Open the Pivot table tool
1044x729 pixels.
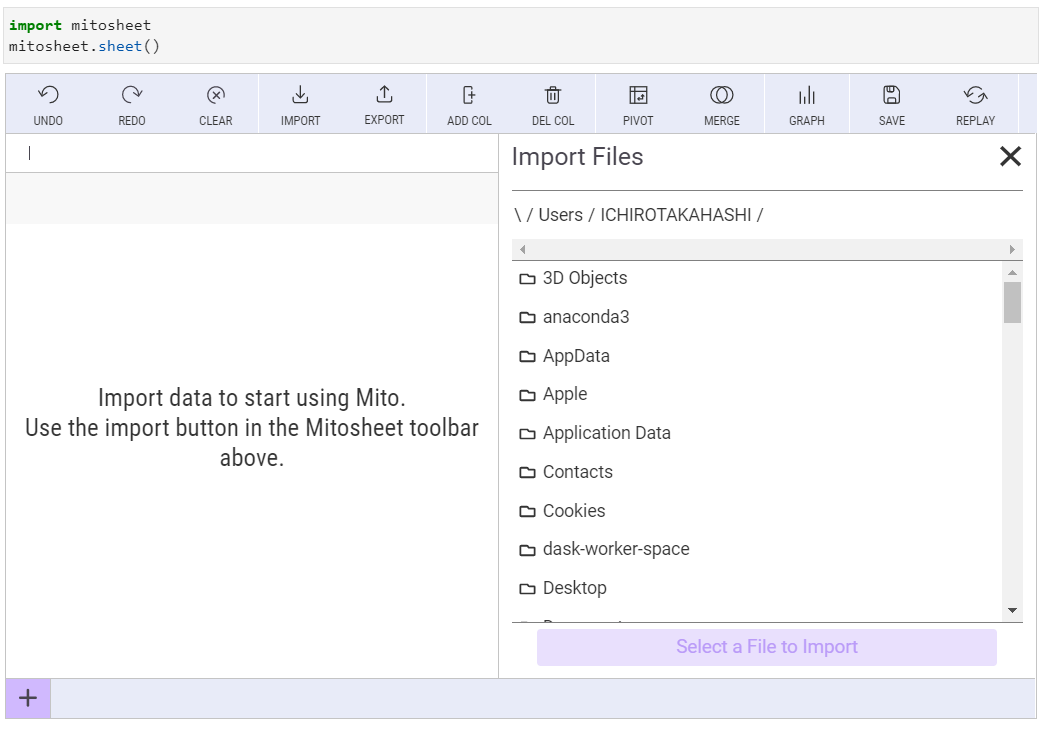point(638,95)
